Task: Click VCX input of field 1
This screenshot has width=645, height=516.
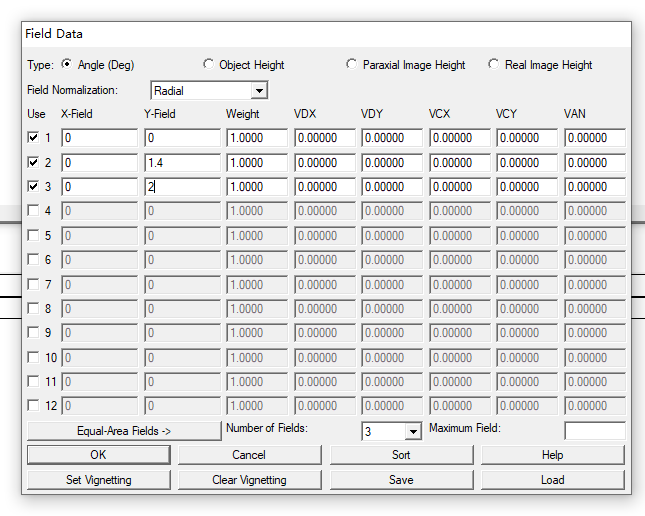Action: click(460, 138)
